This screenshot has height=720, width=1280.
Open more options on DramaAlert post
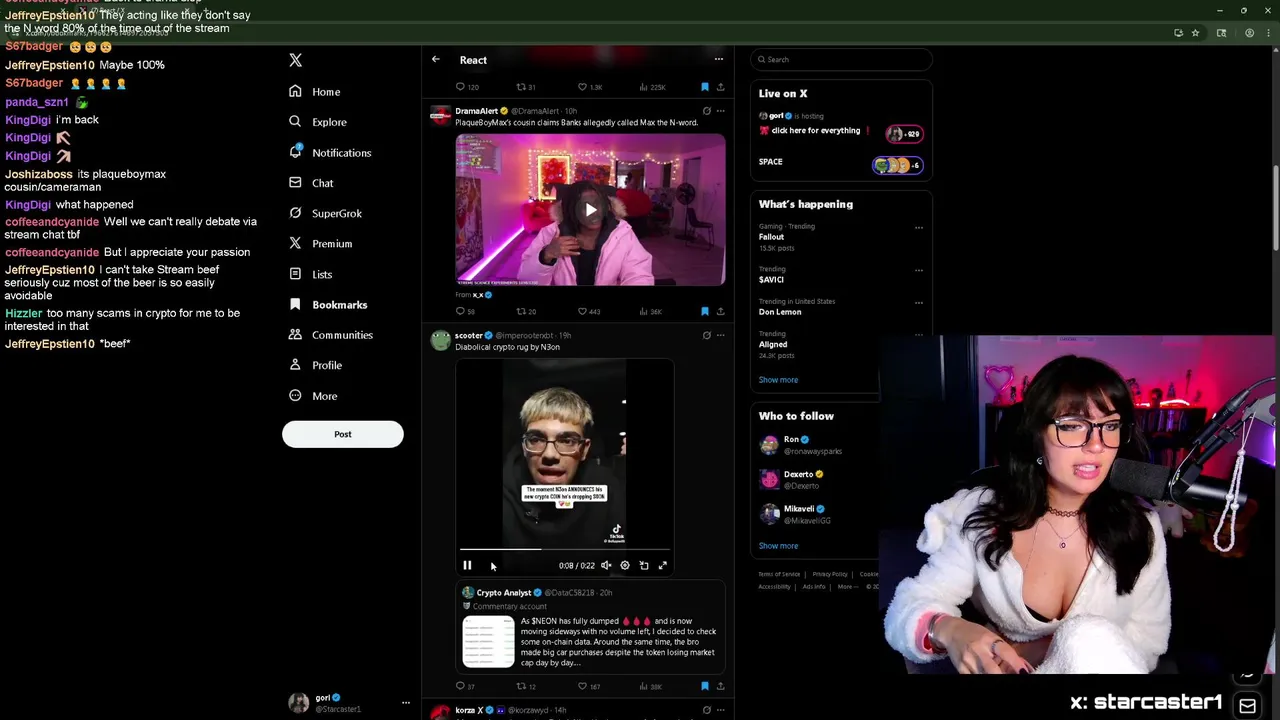click(720, 111)
